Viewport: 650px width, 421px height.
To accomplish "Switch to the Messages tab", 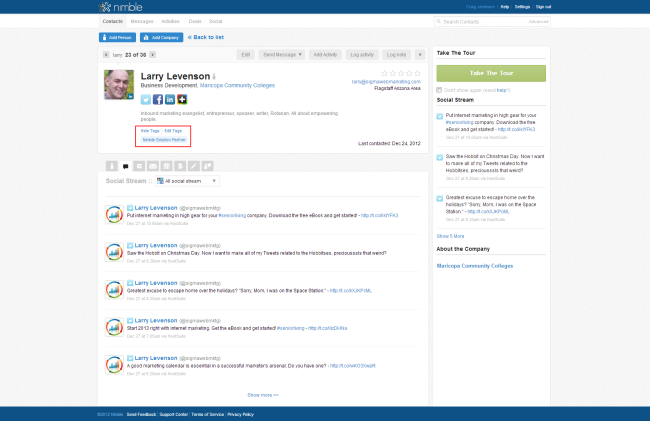I will click(x=142, y=21).
